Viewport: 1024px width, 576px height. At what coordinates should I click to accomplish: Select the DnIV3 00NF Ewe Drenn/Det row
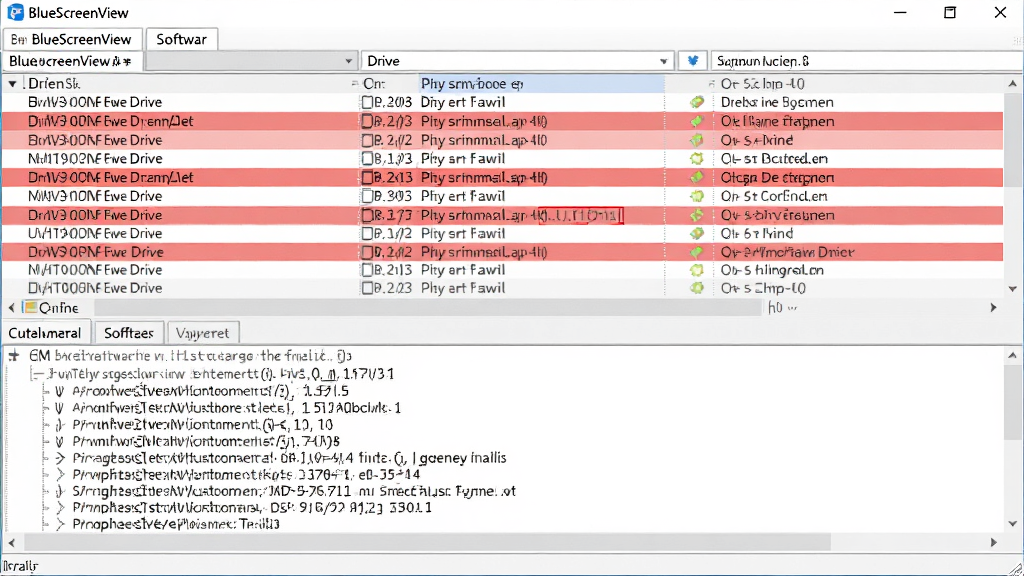[502, 177]
